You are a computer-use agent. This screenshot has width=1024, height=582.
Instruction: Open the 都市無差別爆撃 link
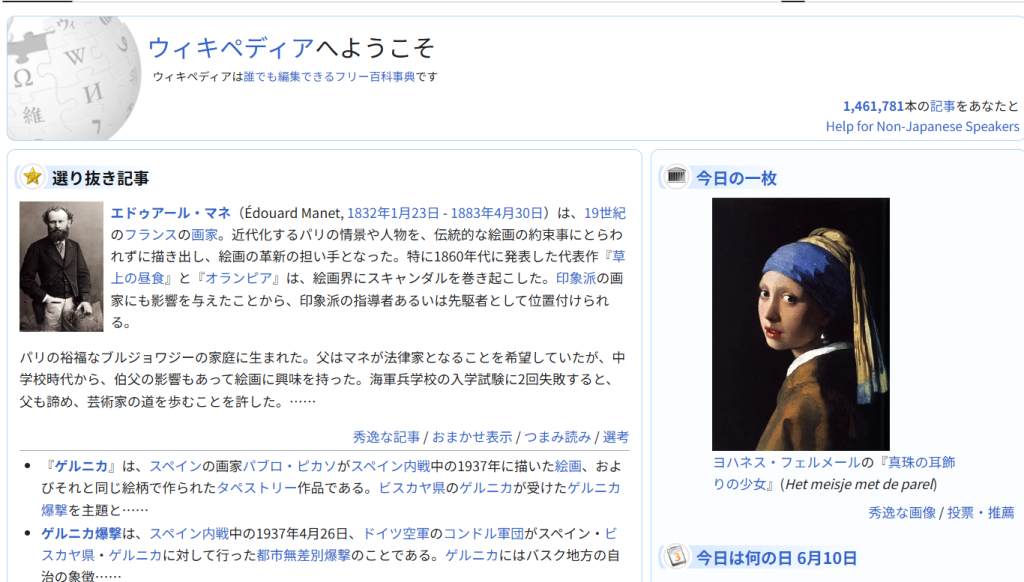click(303, 555)
